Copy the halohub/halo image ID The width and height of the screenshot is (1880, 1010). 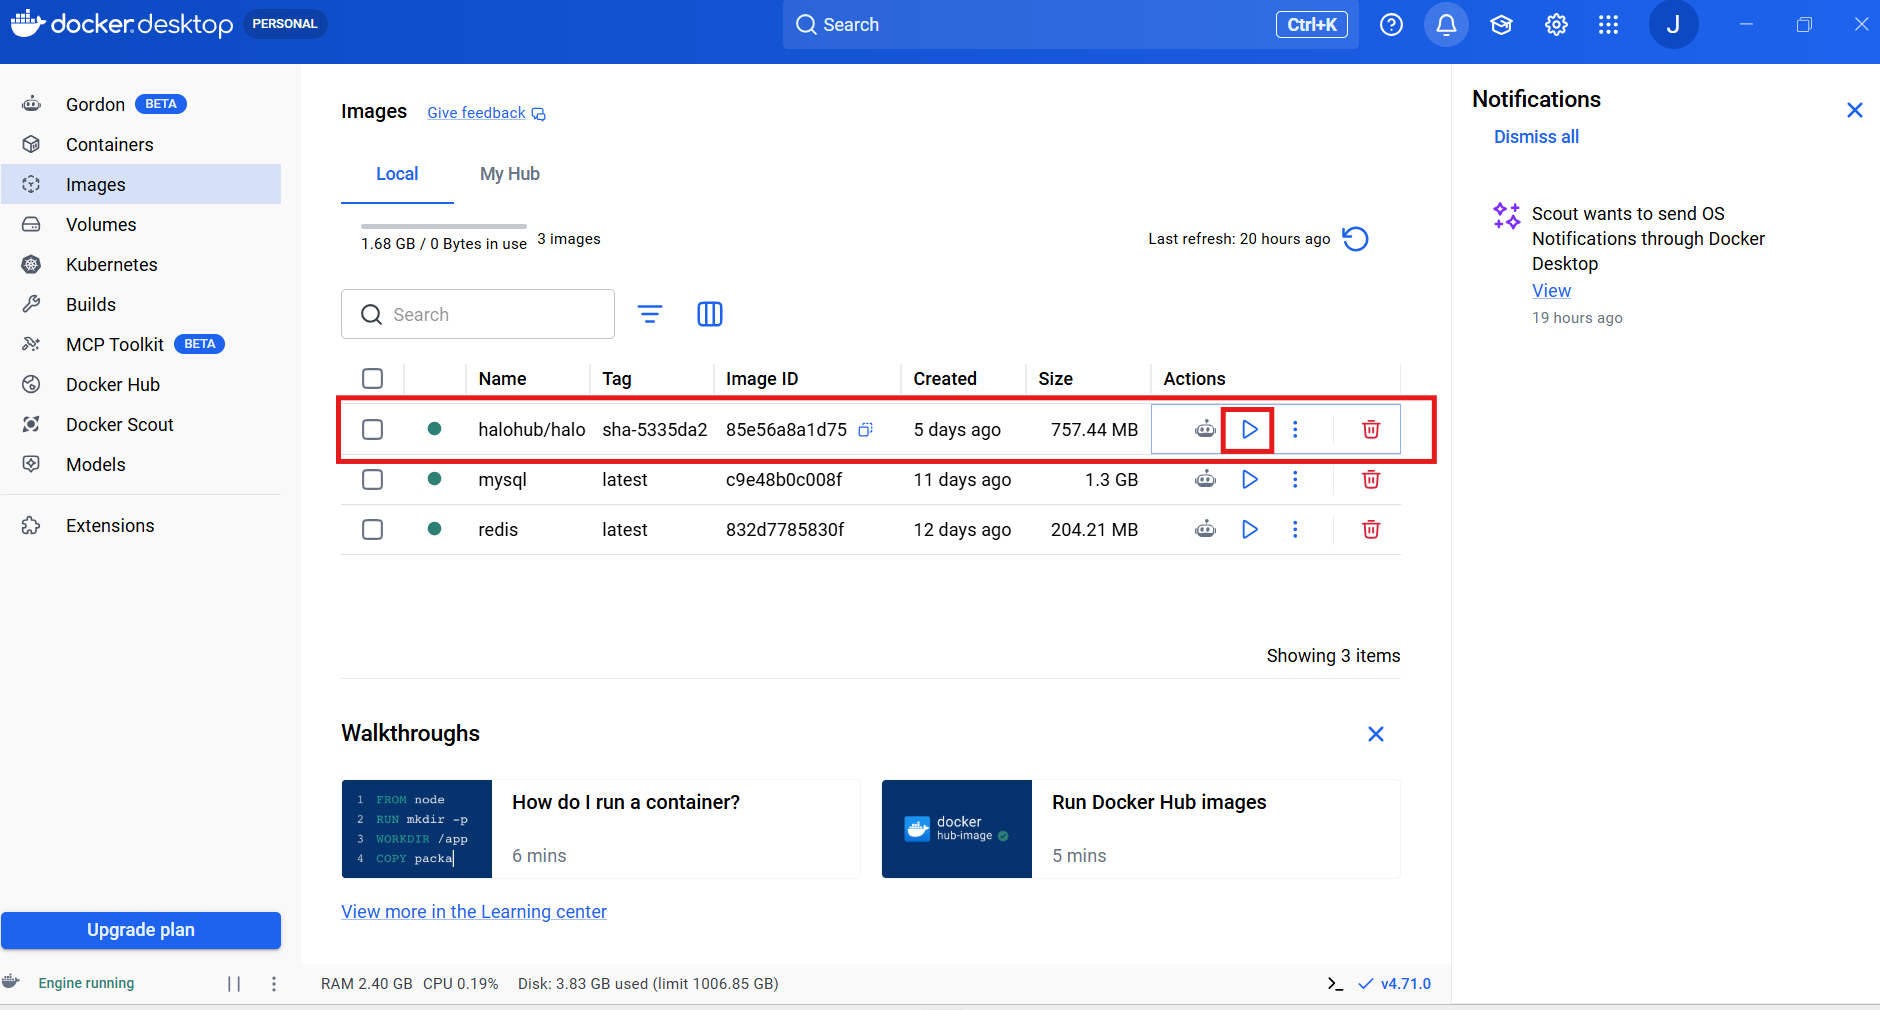[x=866, y=429]
